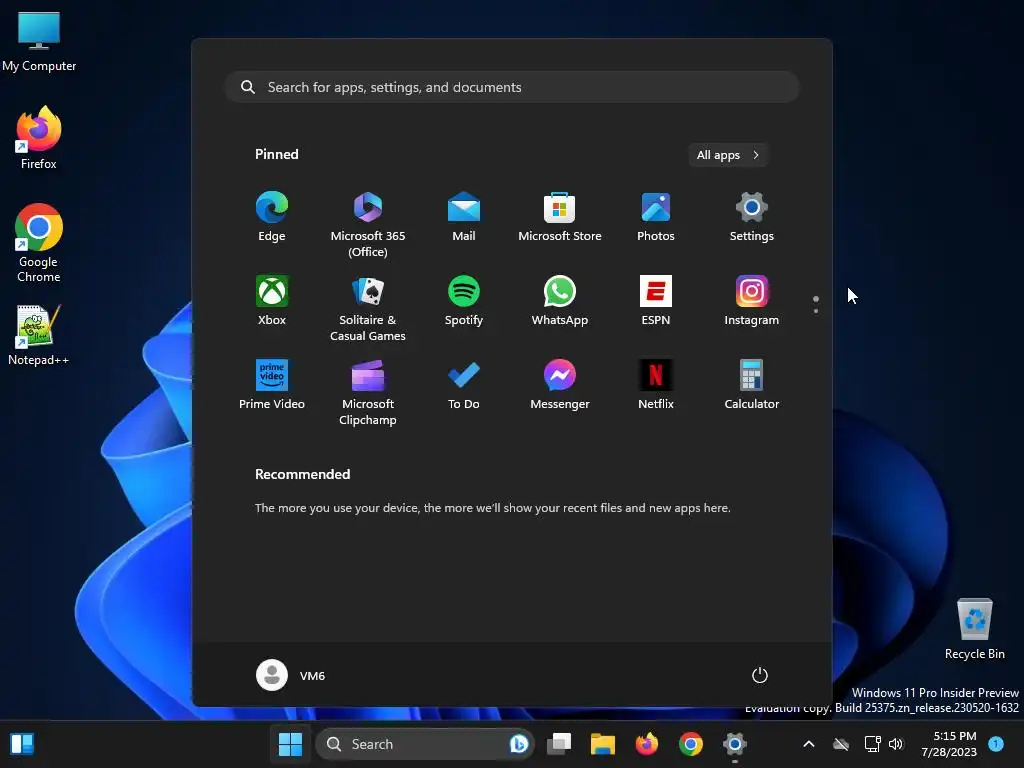Click the Windows Start button on taskbar
Screen dimensions: 1024x768
click(x=291, y=744)
